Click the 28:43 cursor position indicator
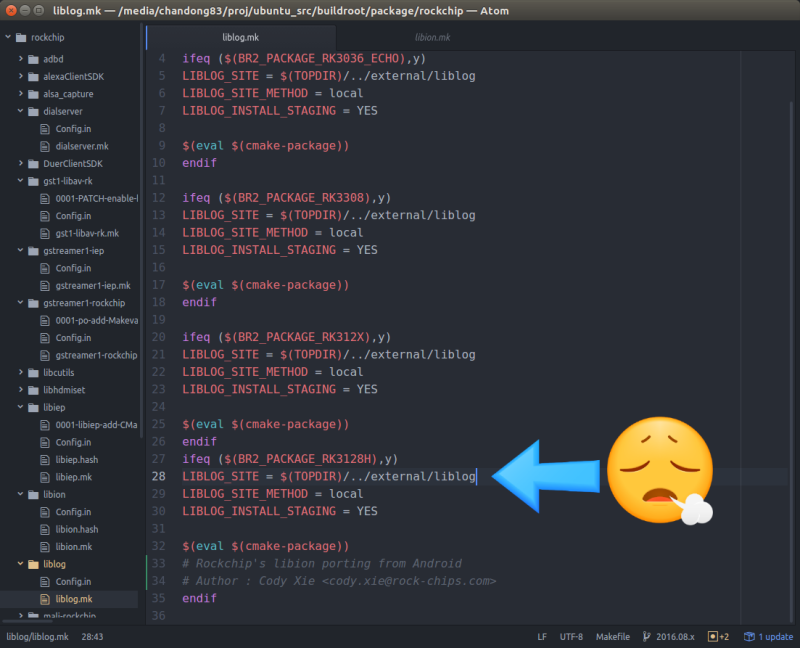800x648 pixels. coord(92,636)
